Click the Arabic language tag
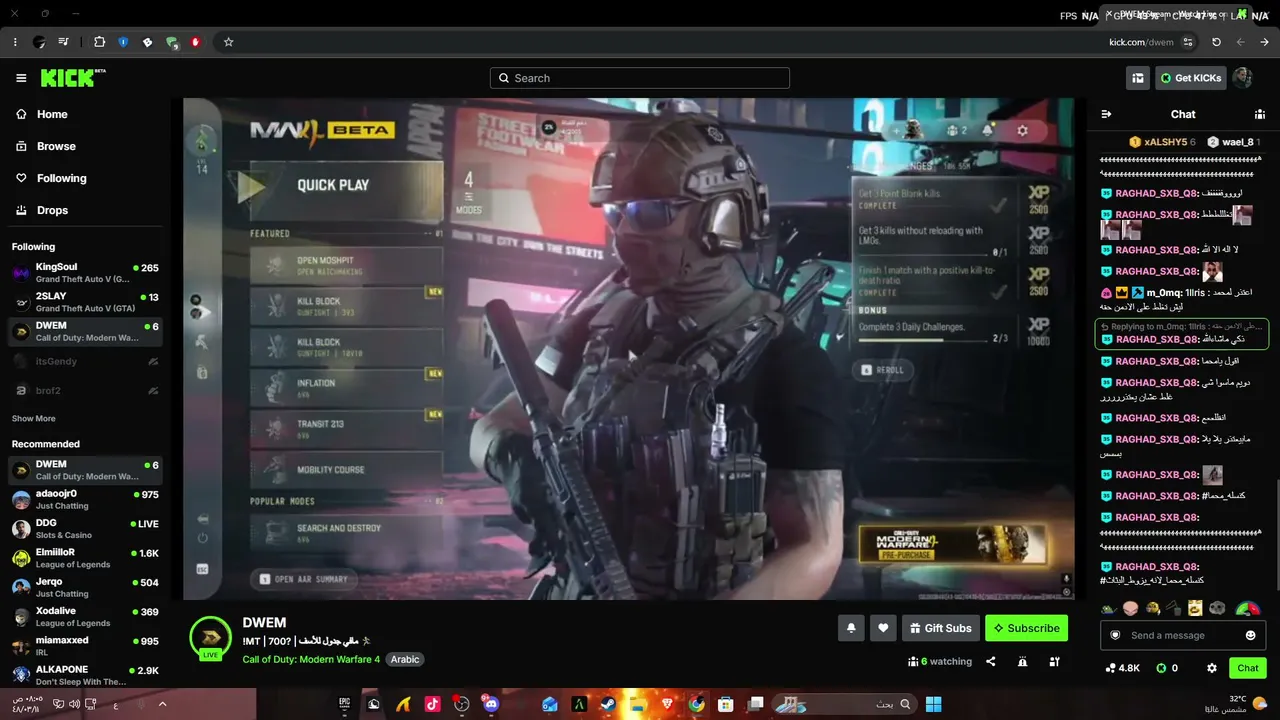Screen dimensions: 1280x720 405,659
